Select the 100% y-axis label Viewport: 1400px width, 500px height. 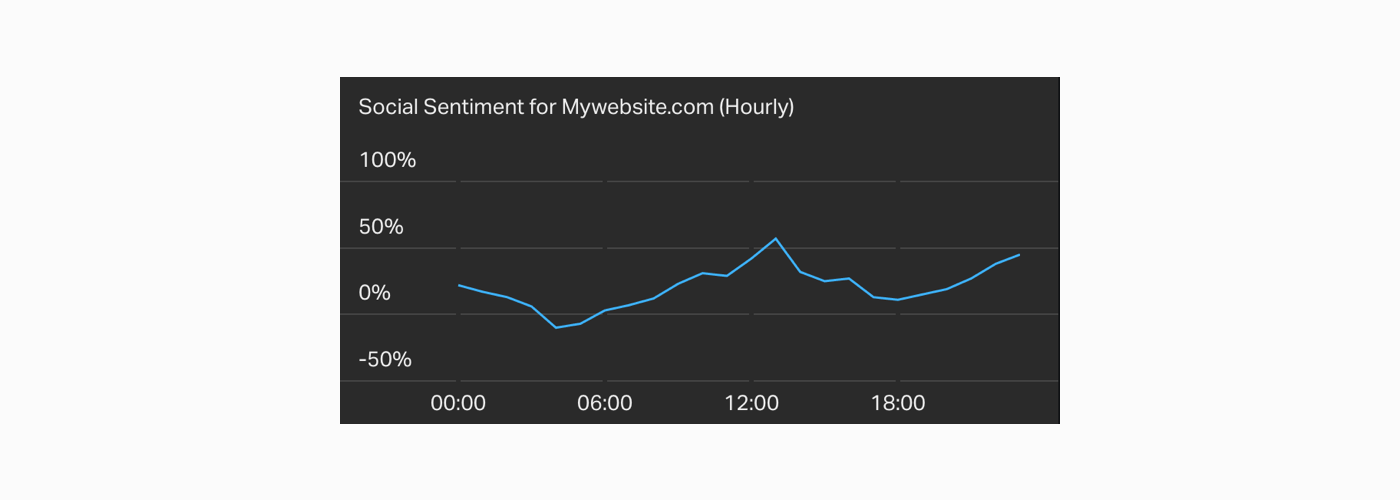point(387,160)
